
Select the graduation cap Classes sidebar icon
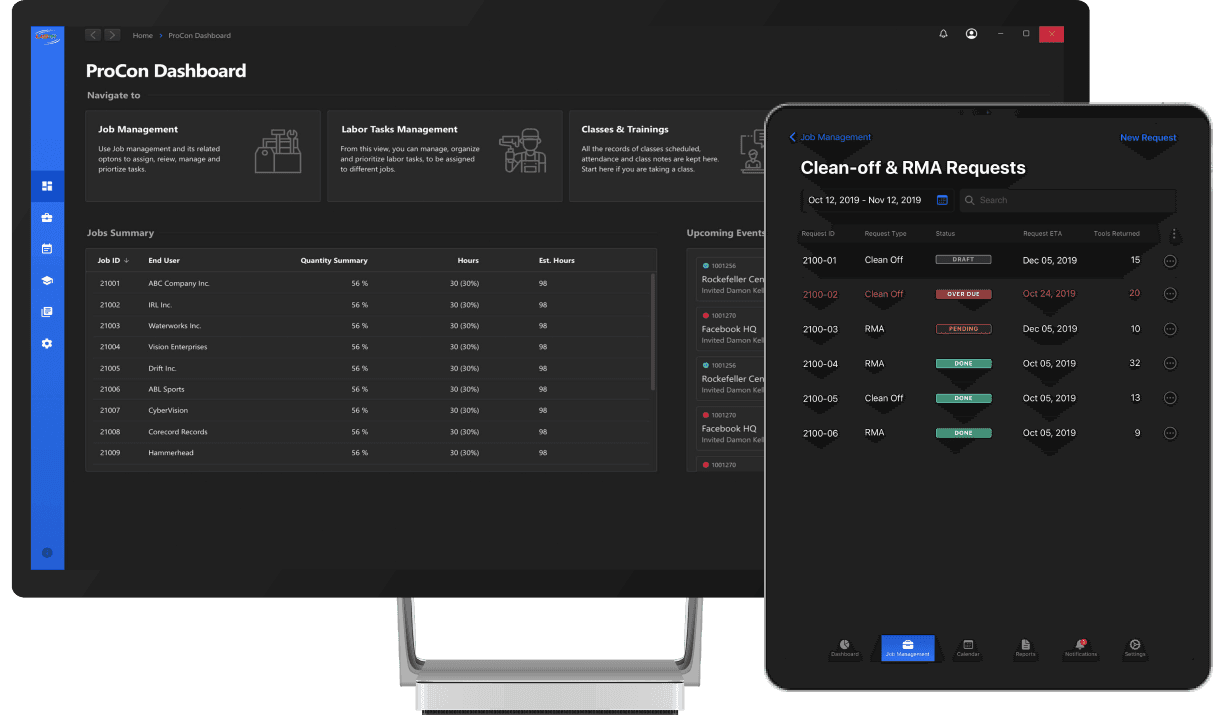pyautogui.click(x=47, y=281)
